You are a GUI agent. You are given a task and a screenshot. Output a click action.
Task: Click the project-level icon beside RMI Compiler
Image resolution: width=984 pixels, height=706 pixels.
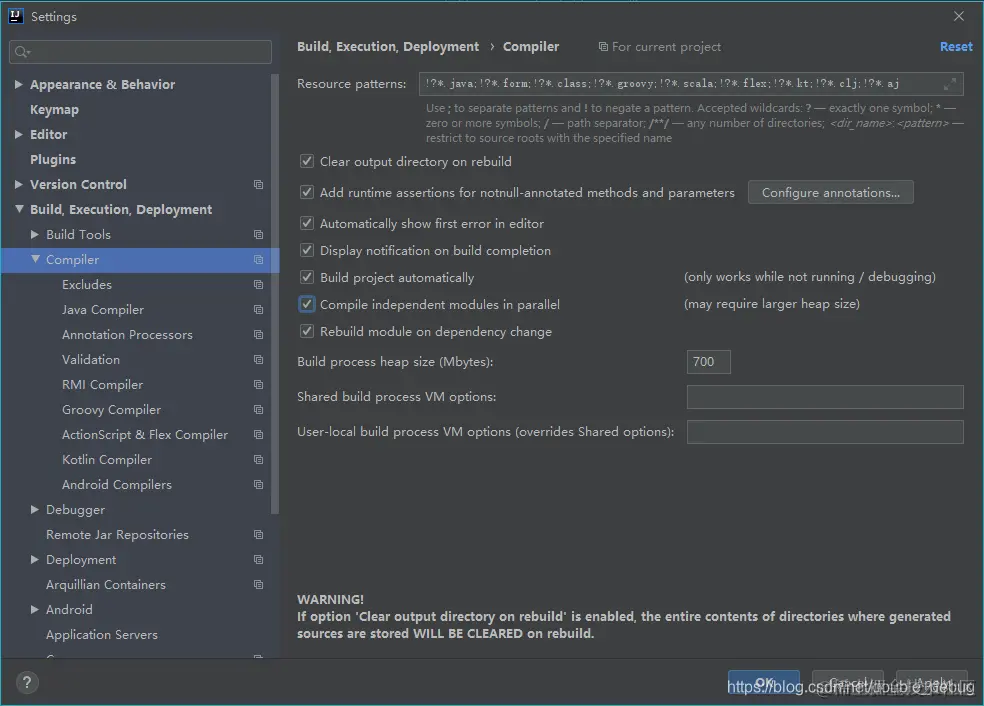click(x=258, y=385)
